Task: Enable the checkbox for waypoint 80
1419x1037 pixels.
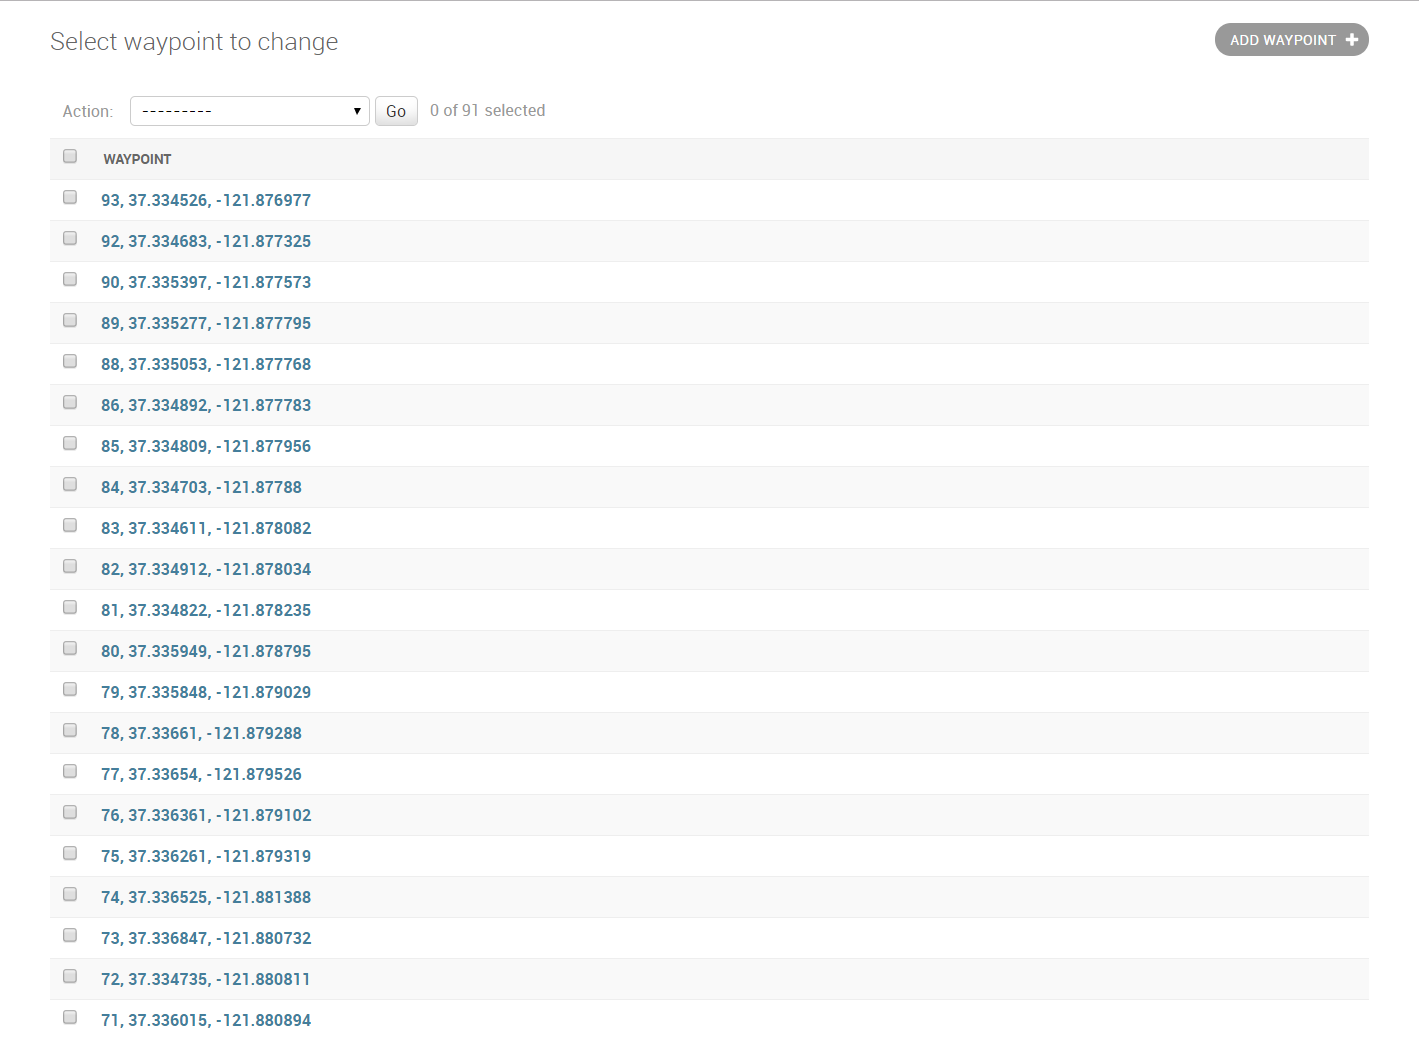Action: [70, 648]
